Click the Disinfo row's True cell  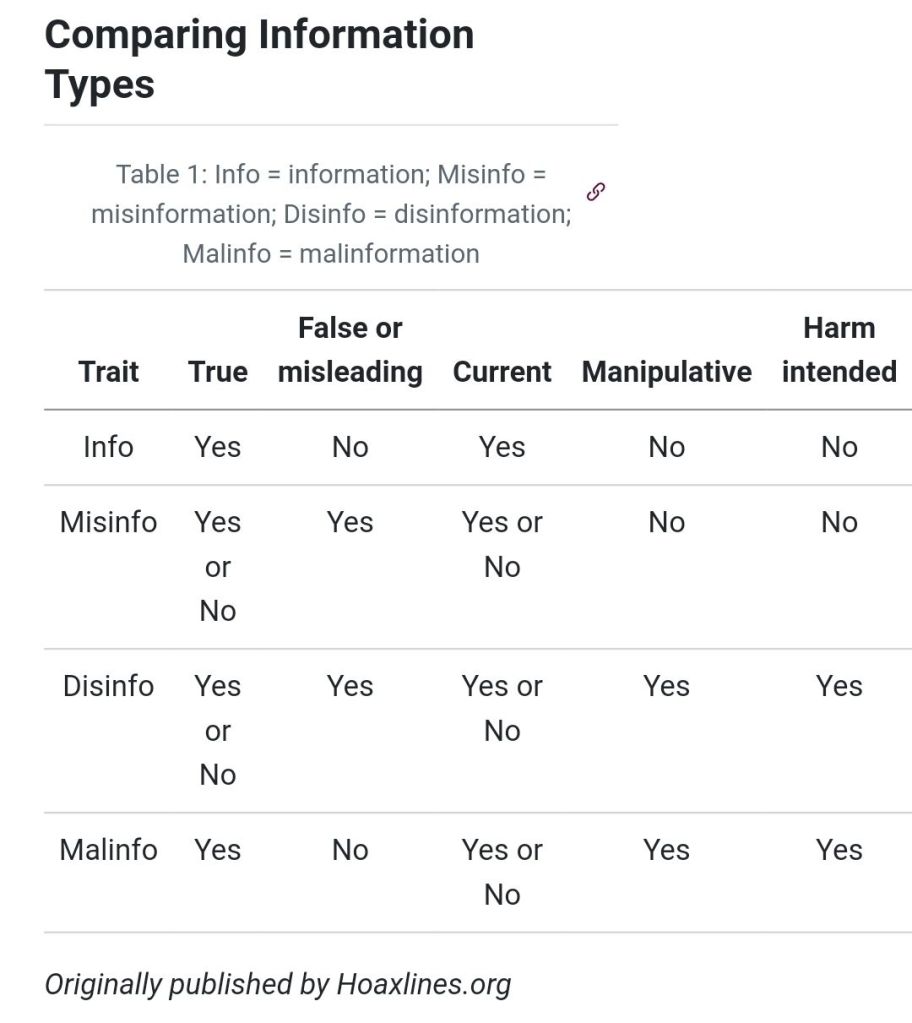(218, 730)
